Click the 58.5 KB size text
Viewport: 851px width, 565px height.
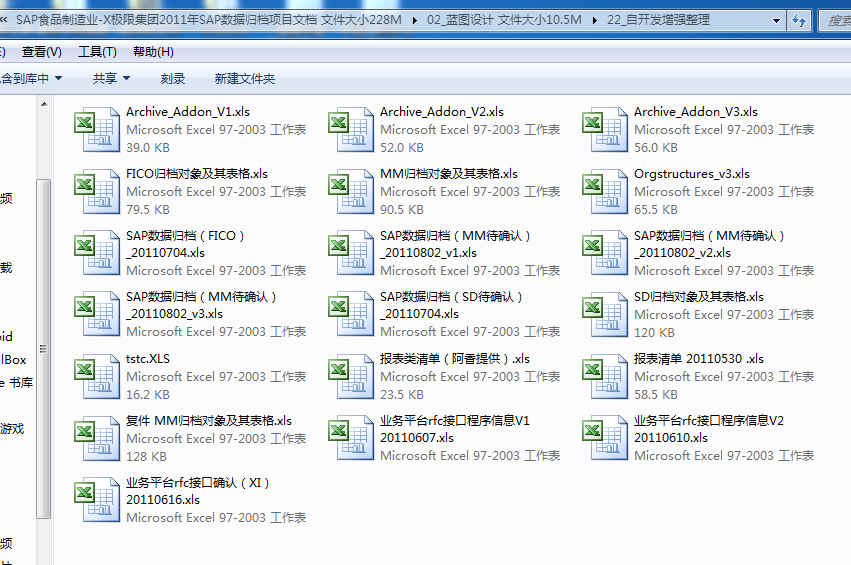pos(656,395)
